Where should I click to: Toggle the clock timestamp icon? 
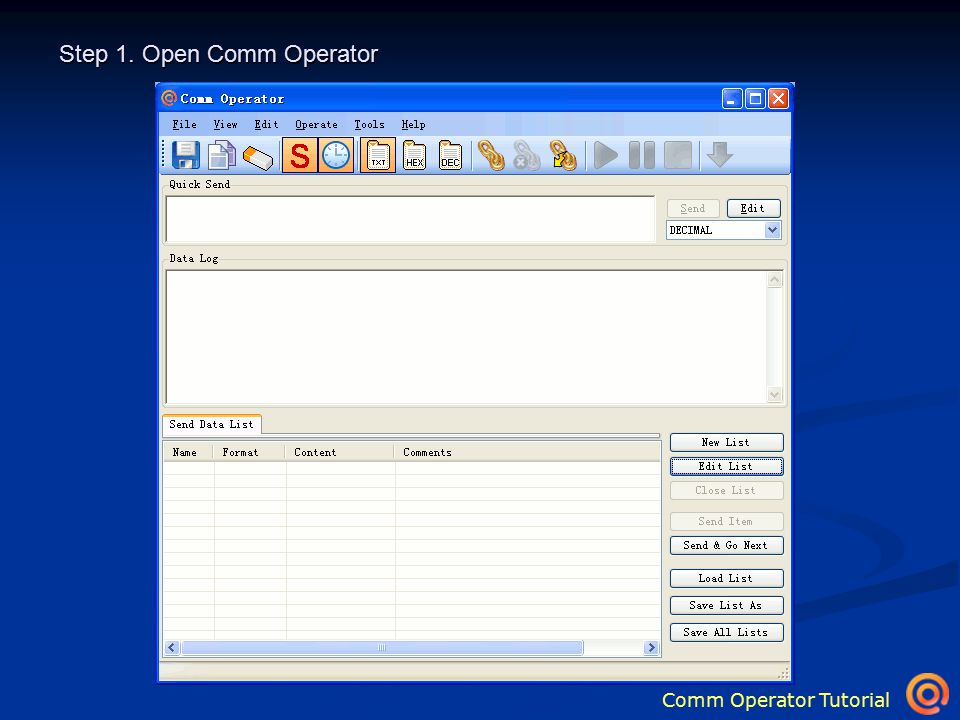(336, 156)
